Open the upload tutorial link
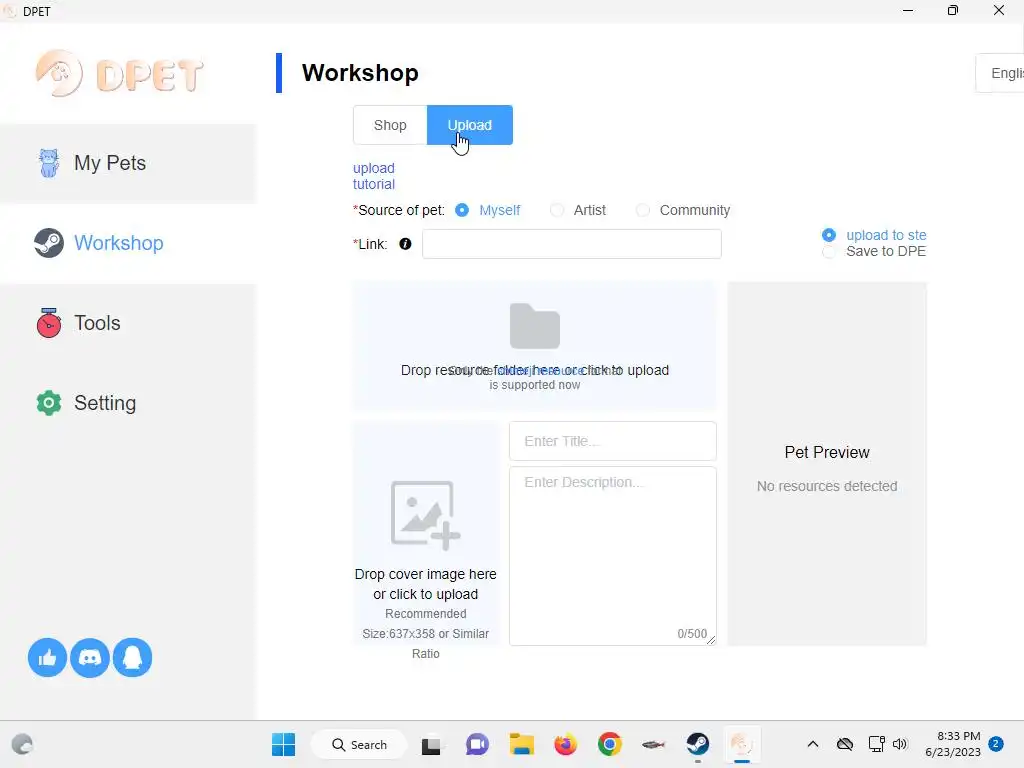The image size is (1024, 768). [x=374, y=176]
